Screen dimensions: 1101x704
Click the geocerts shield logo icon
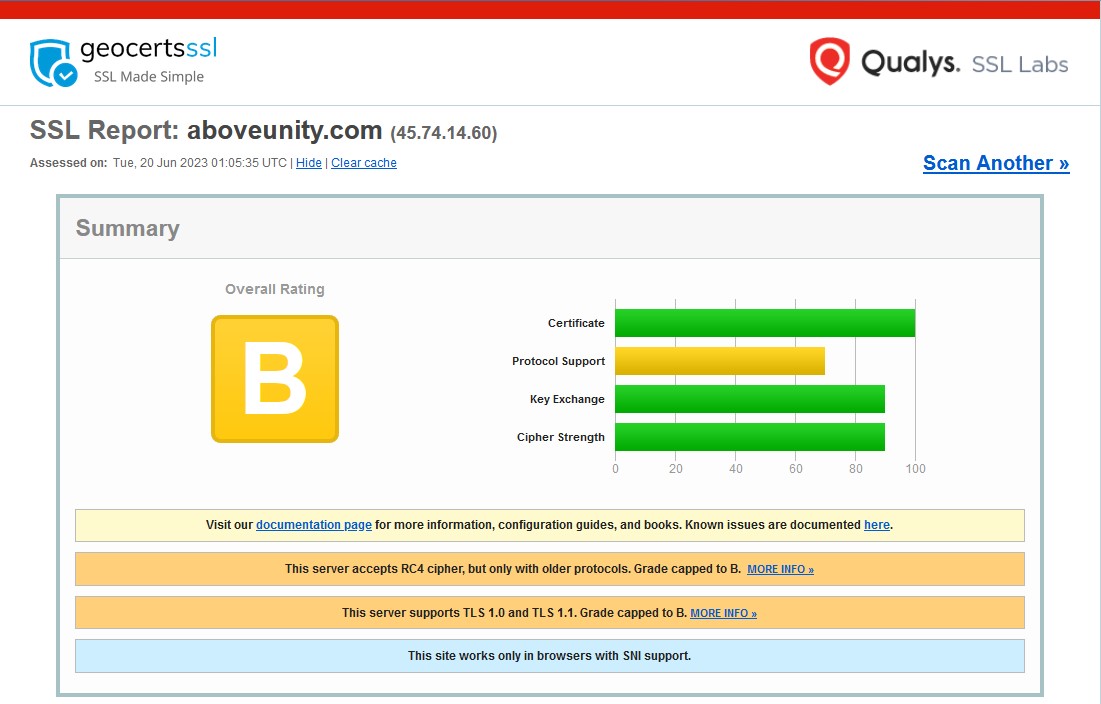coord(53,63)
